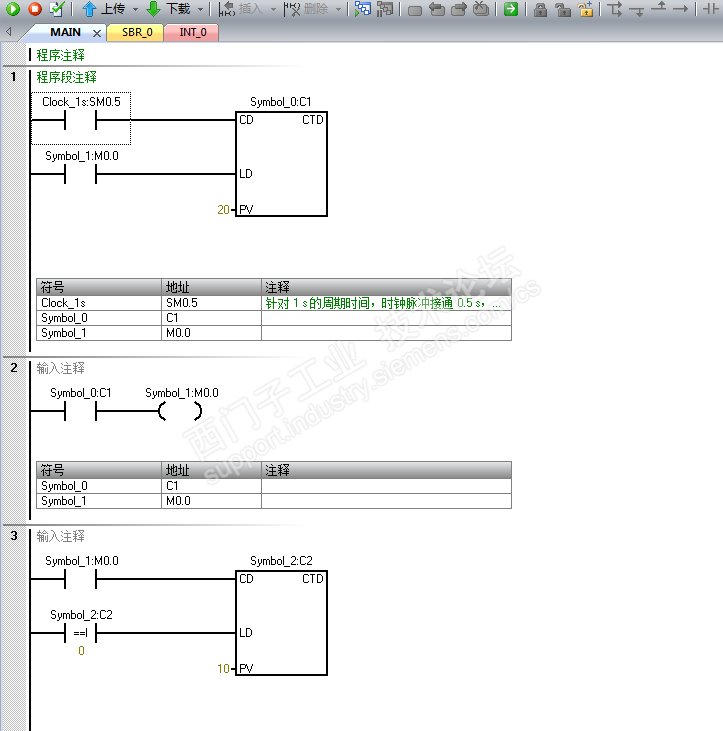The width and height of the screenshot is (723, 731).
Task: Click the 插入 insert button
Action: (241, 9)
